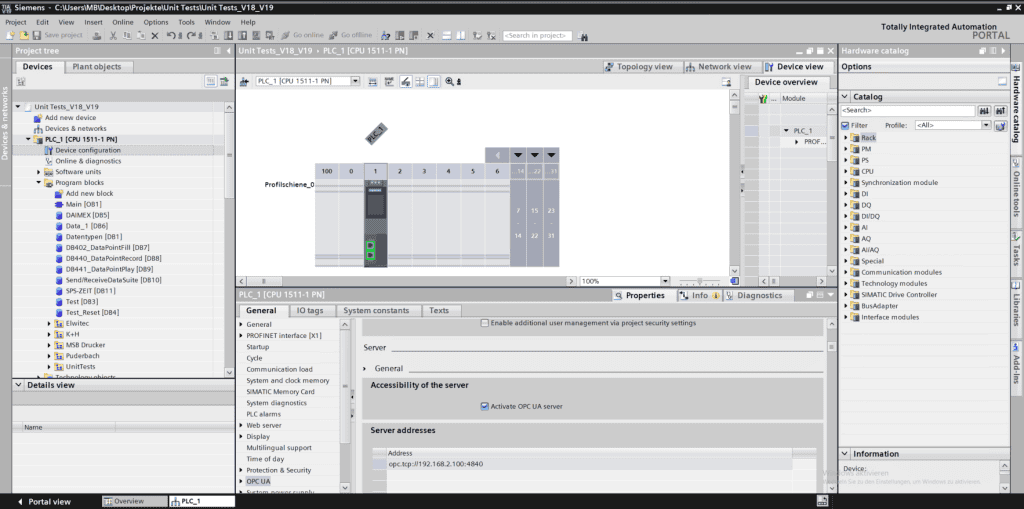1024x509 pixels.
Task: Open the PLC_1 device selector dropdown
Action: pos(355,81)
